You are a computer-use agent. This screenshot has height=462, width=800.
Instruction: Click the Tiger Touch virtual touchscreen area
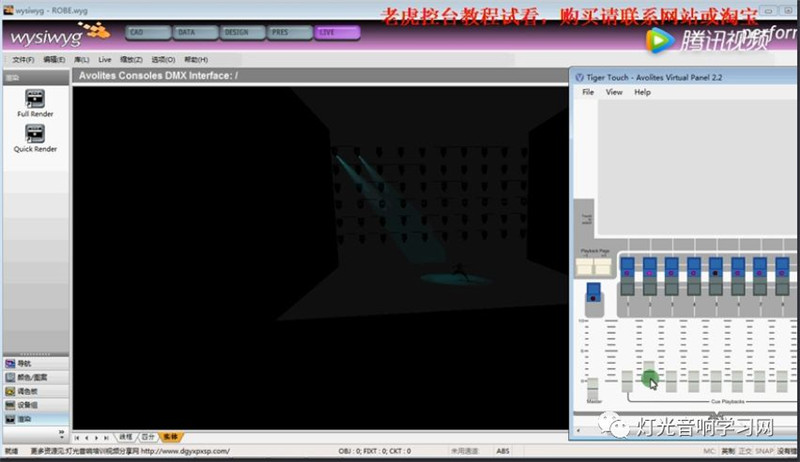click(698, 167)
